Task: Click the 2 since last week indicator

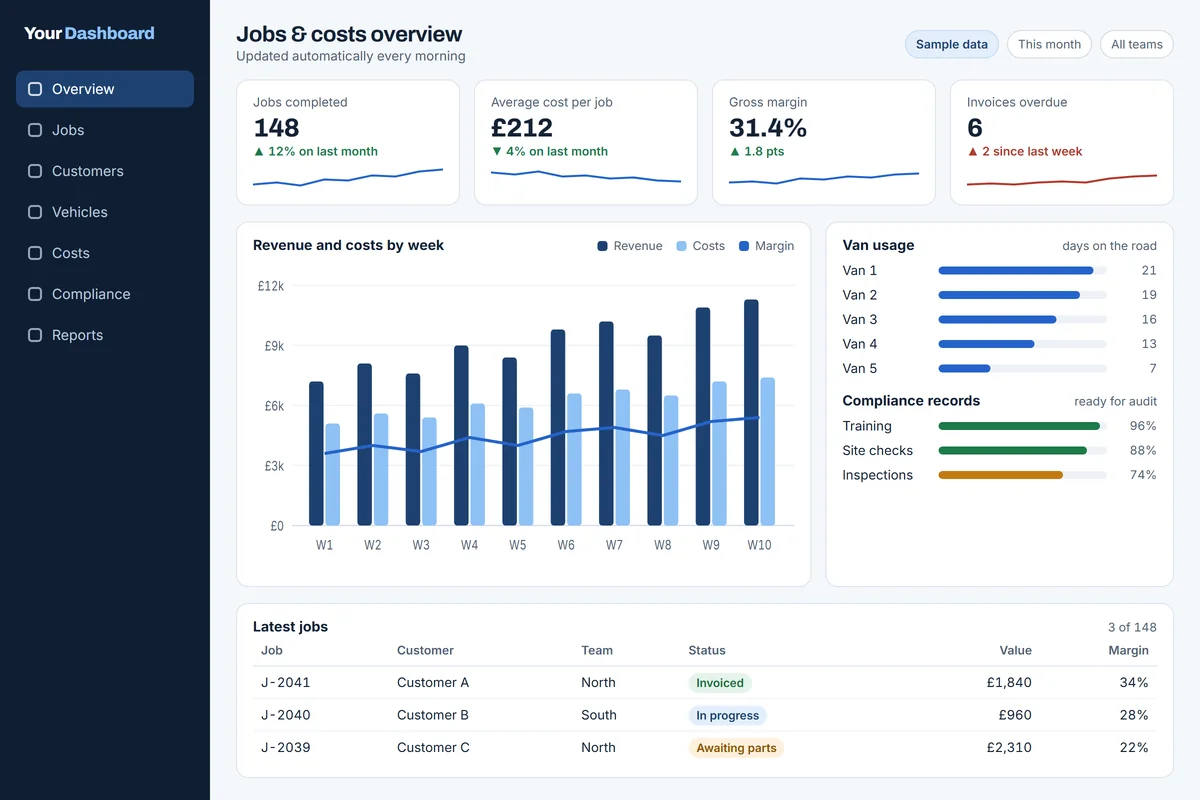Action: point(1025,152)
